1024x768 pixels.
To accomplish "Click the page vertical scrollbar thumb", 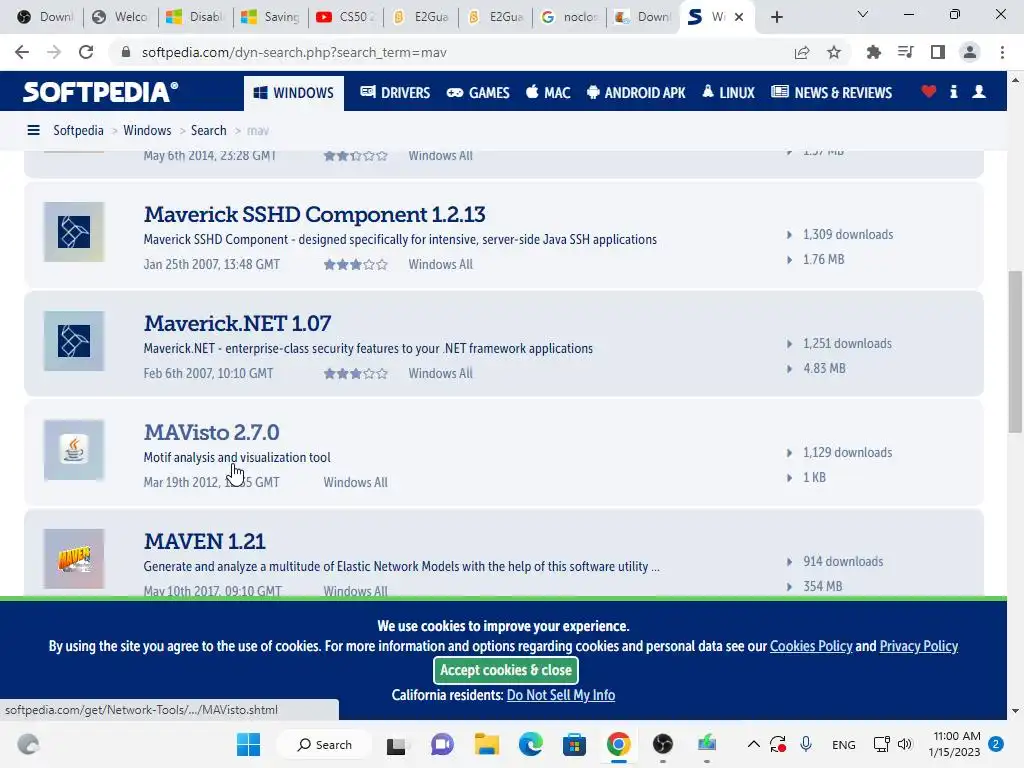I will pyautogui.click(x=1015, y=351).
